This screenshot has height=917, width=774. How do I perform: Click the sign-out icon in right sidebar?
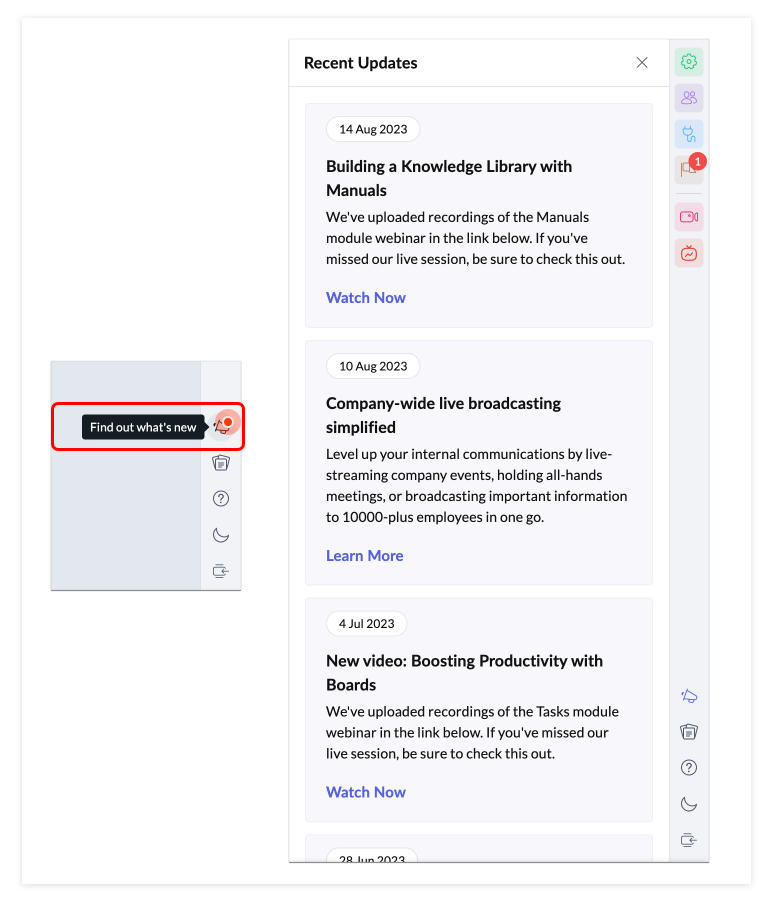coord(689,840)
